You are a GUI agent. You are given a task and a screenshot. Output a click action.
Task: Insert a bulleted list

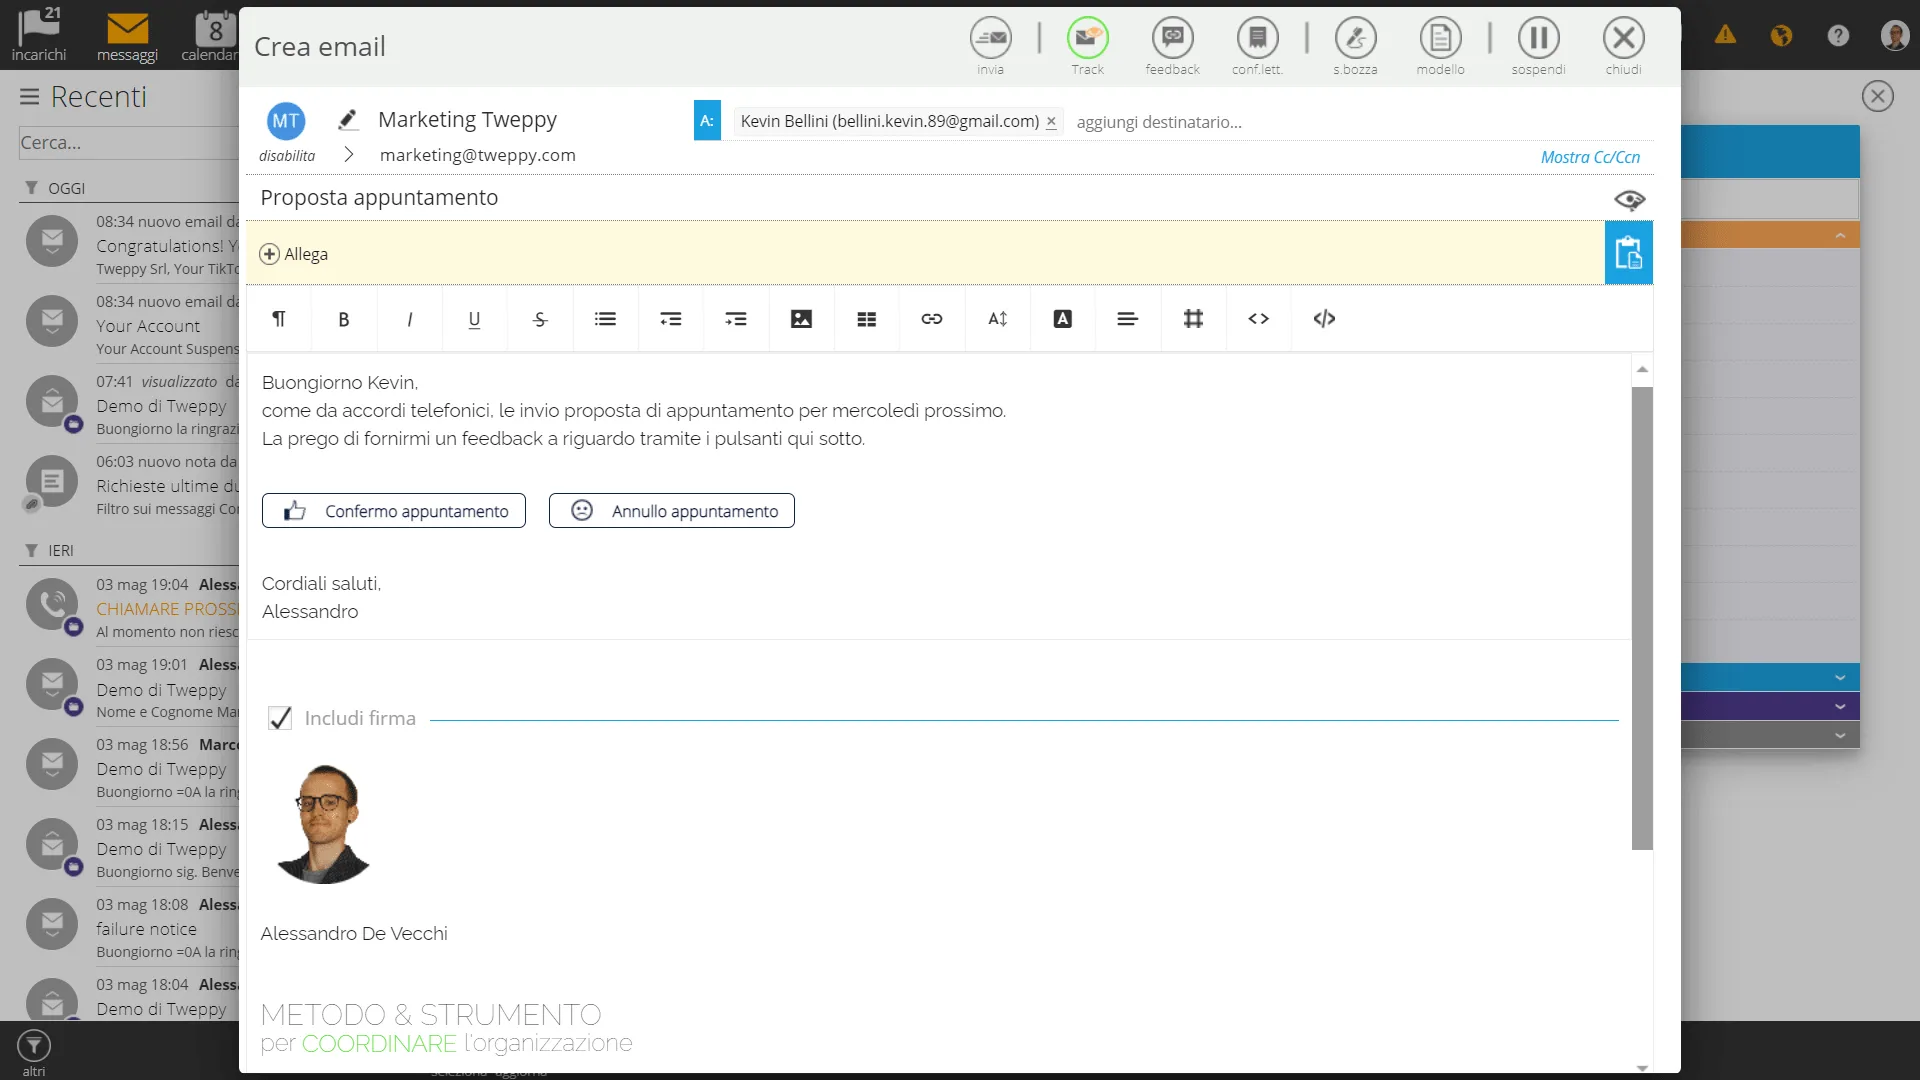(x=605, y=319)
